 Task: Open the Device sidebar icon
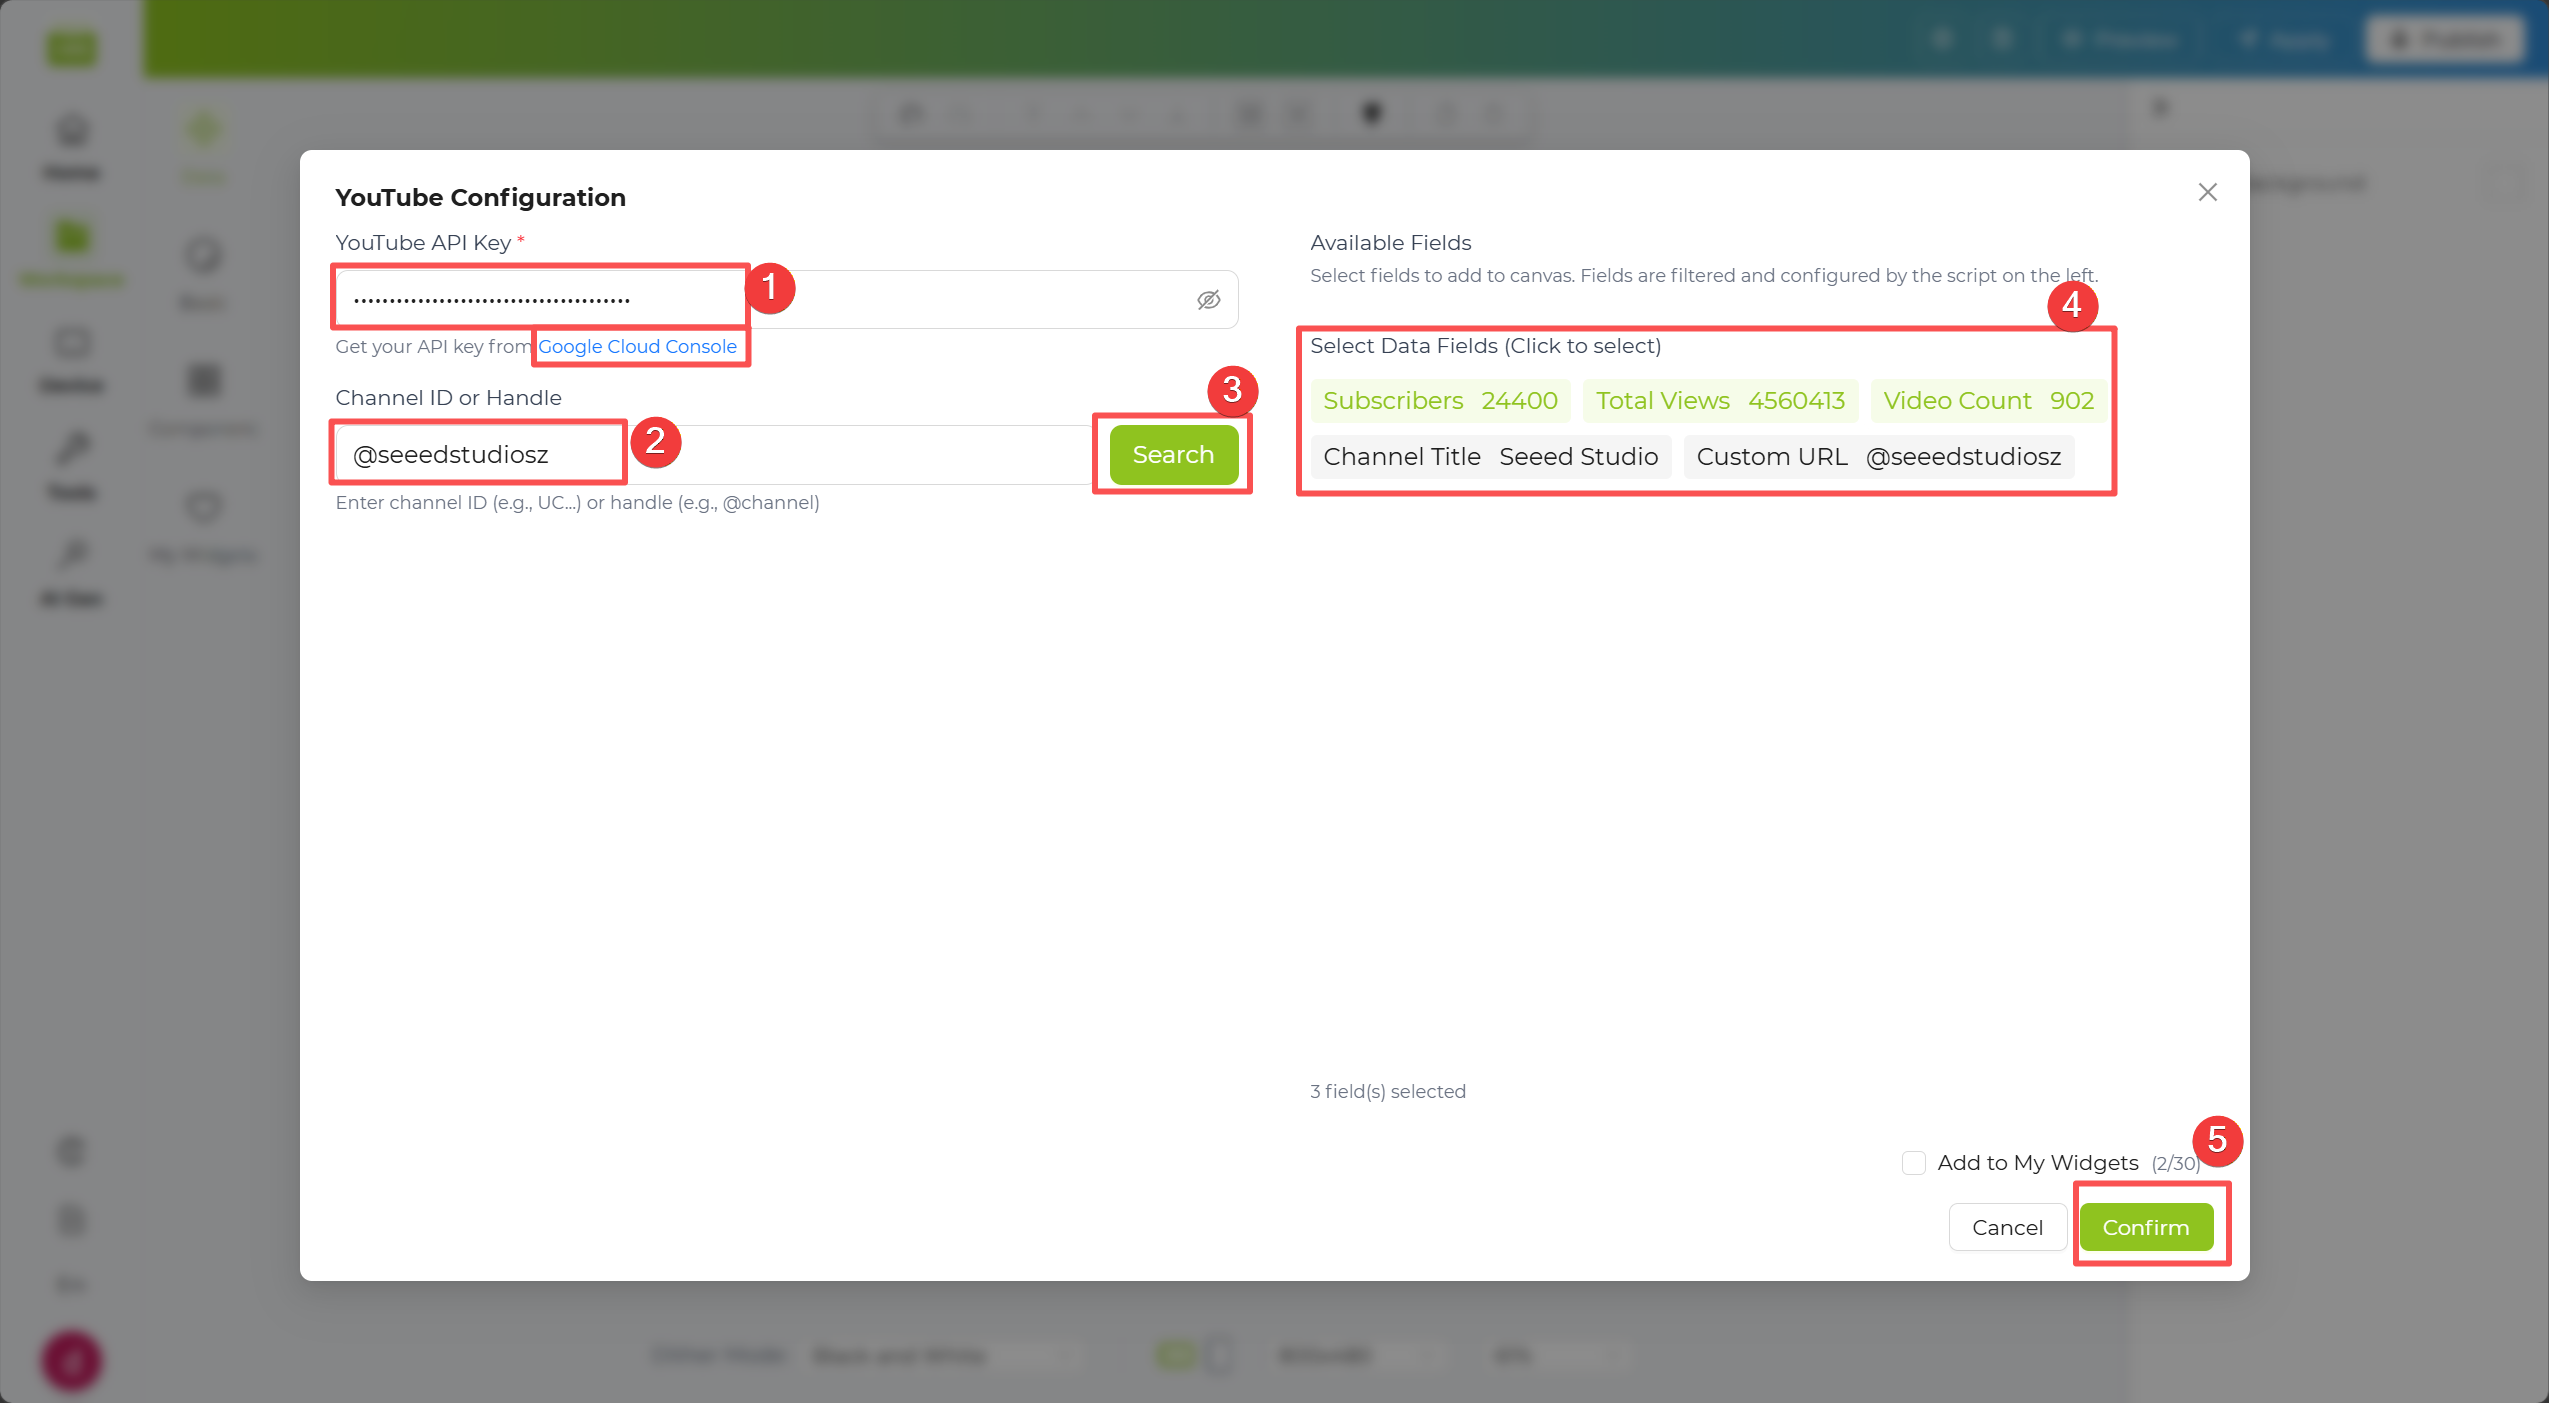[x=71, y=361]
